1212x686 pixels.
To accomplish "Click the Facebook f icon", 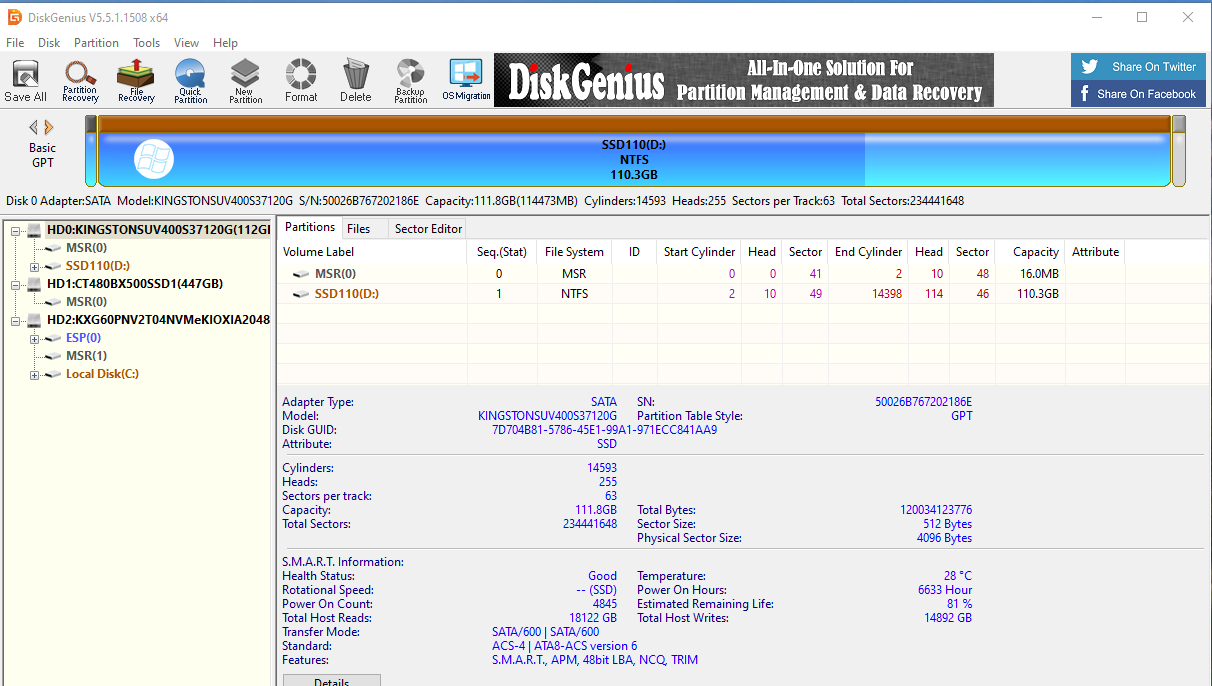I will tap(1085, 94).
